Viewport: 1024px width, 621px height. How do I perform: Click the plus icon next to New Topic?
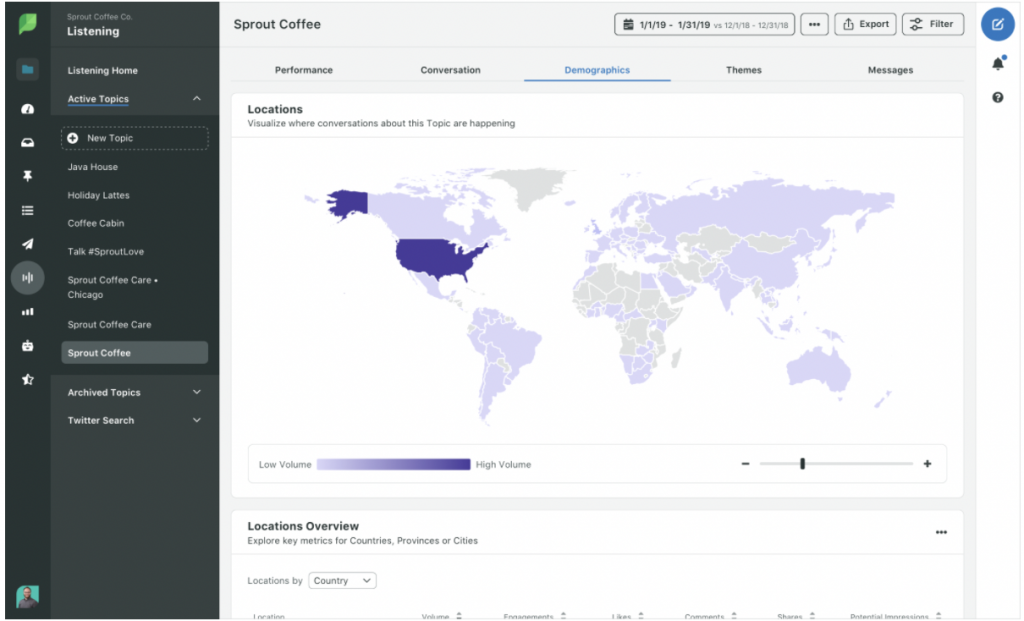[72, 138]
